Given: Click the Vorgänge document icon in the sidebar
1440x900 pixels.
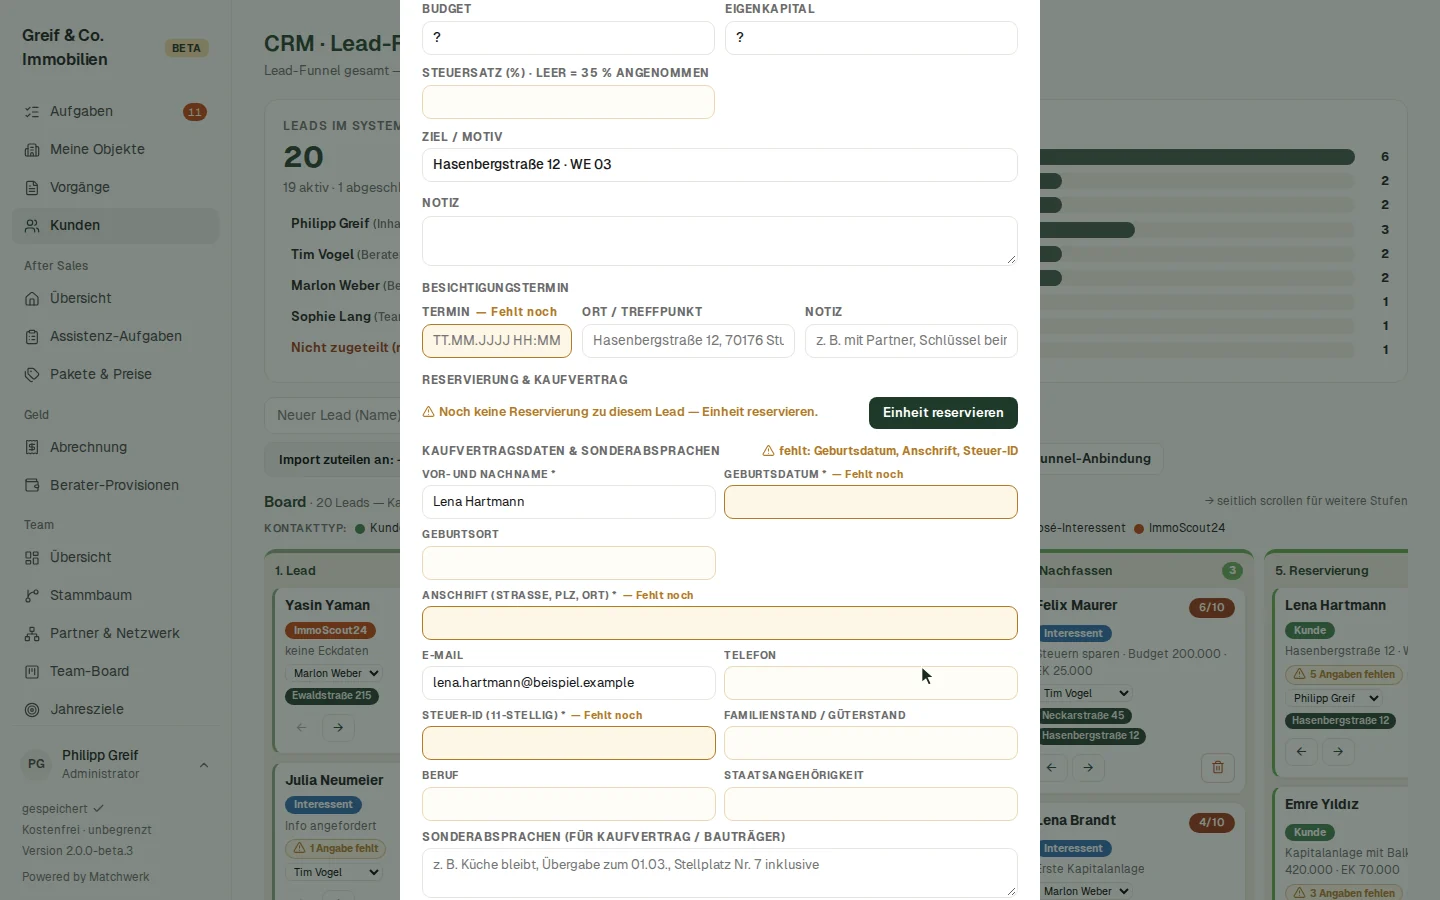Looking at the screenshot, I should [x=32, y=188].
